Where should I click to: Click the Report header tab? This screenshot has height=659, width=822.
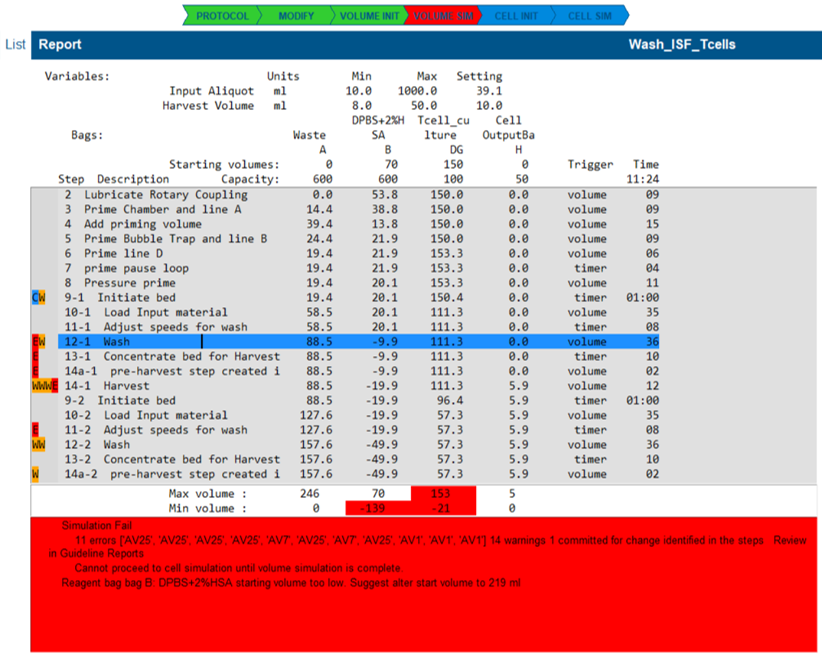click(60, 44)
